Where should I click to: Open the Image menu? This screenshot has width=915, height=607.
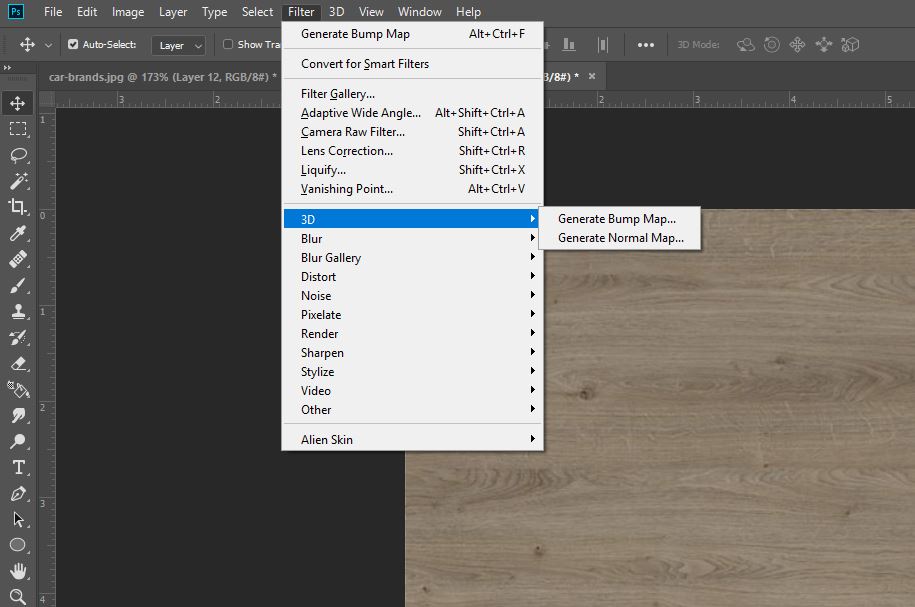click(x=128, y=12)
